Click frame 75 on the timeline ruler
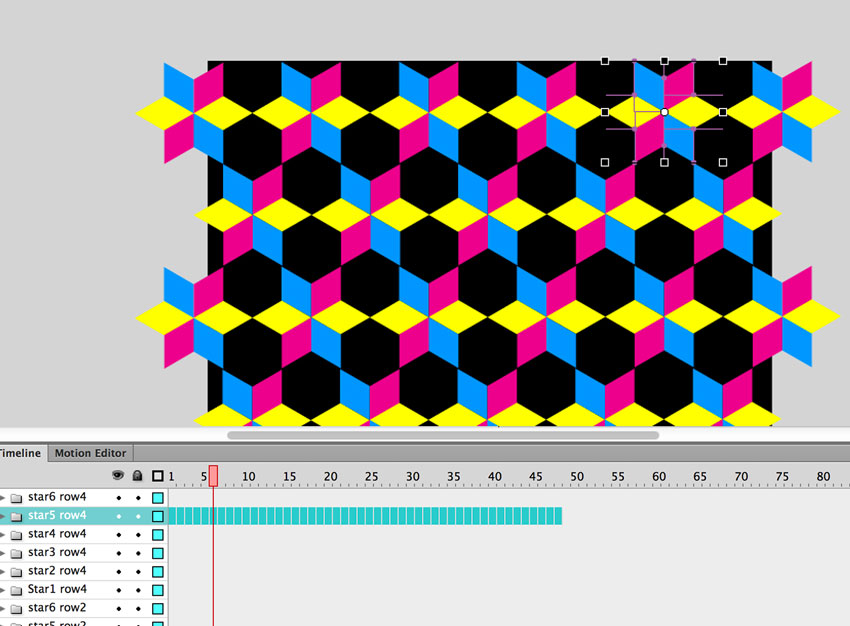Image resolution: width=850 pixels, height=626 pixels. click(782, 476)
